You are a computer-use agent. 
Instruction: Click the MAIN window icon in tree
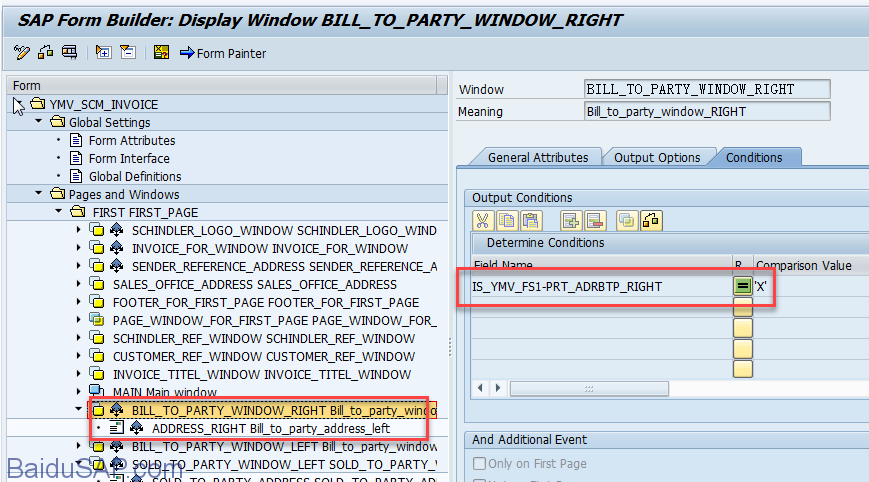97,391
